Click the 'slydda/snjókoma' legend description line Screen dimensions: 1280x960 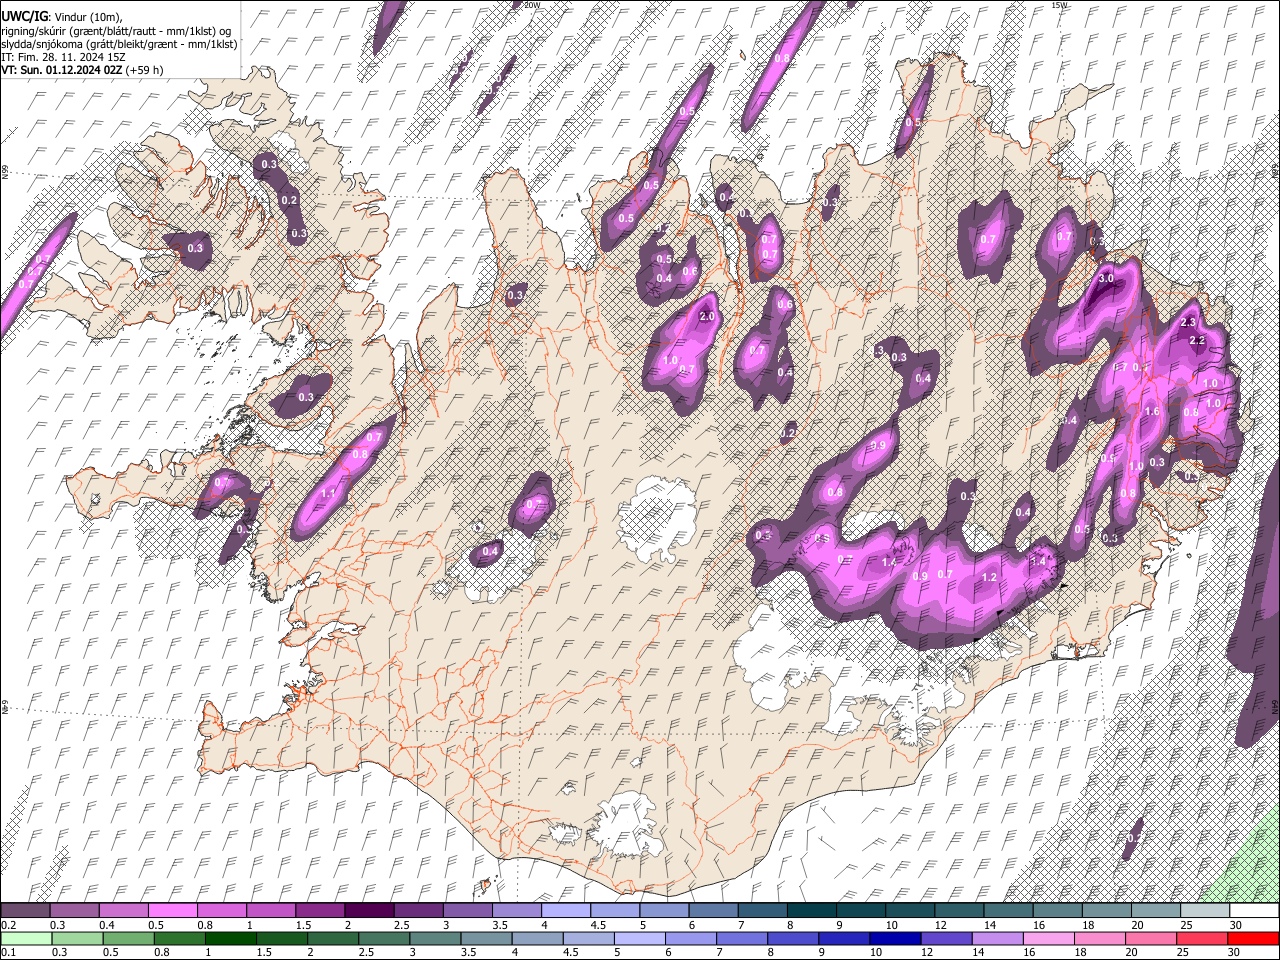(119, 44)
